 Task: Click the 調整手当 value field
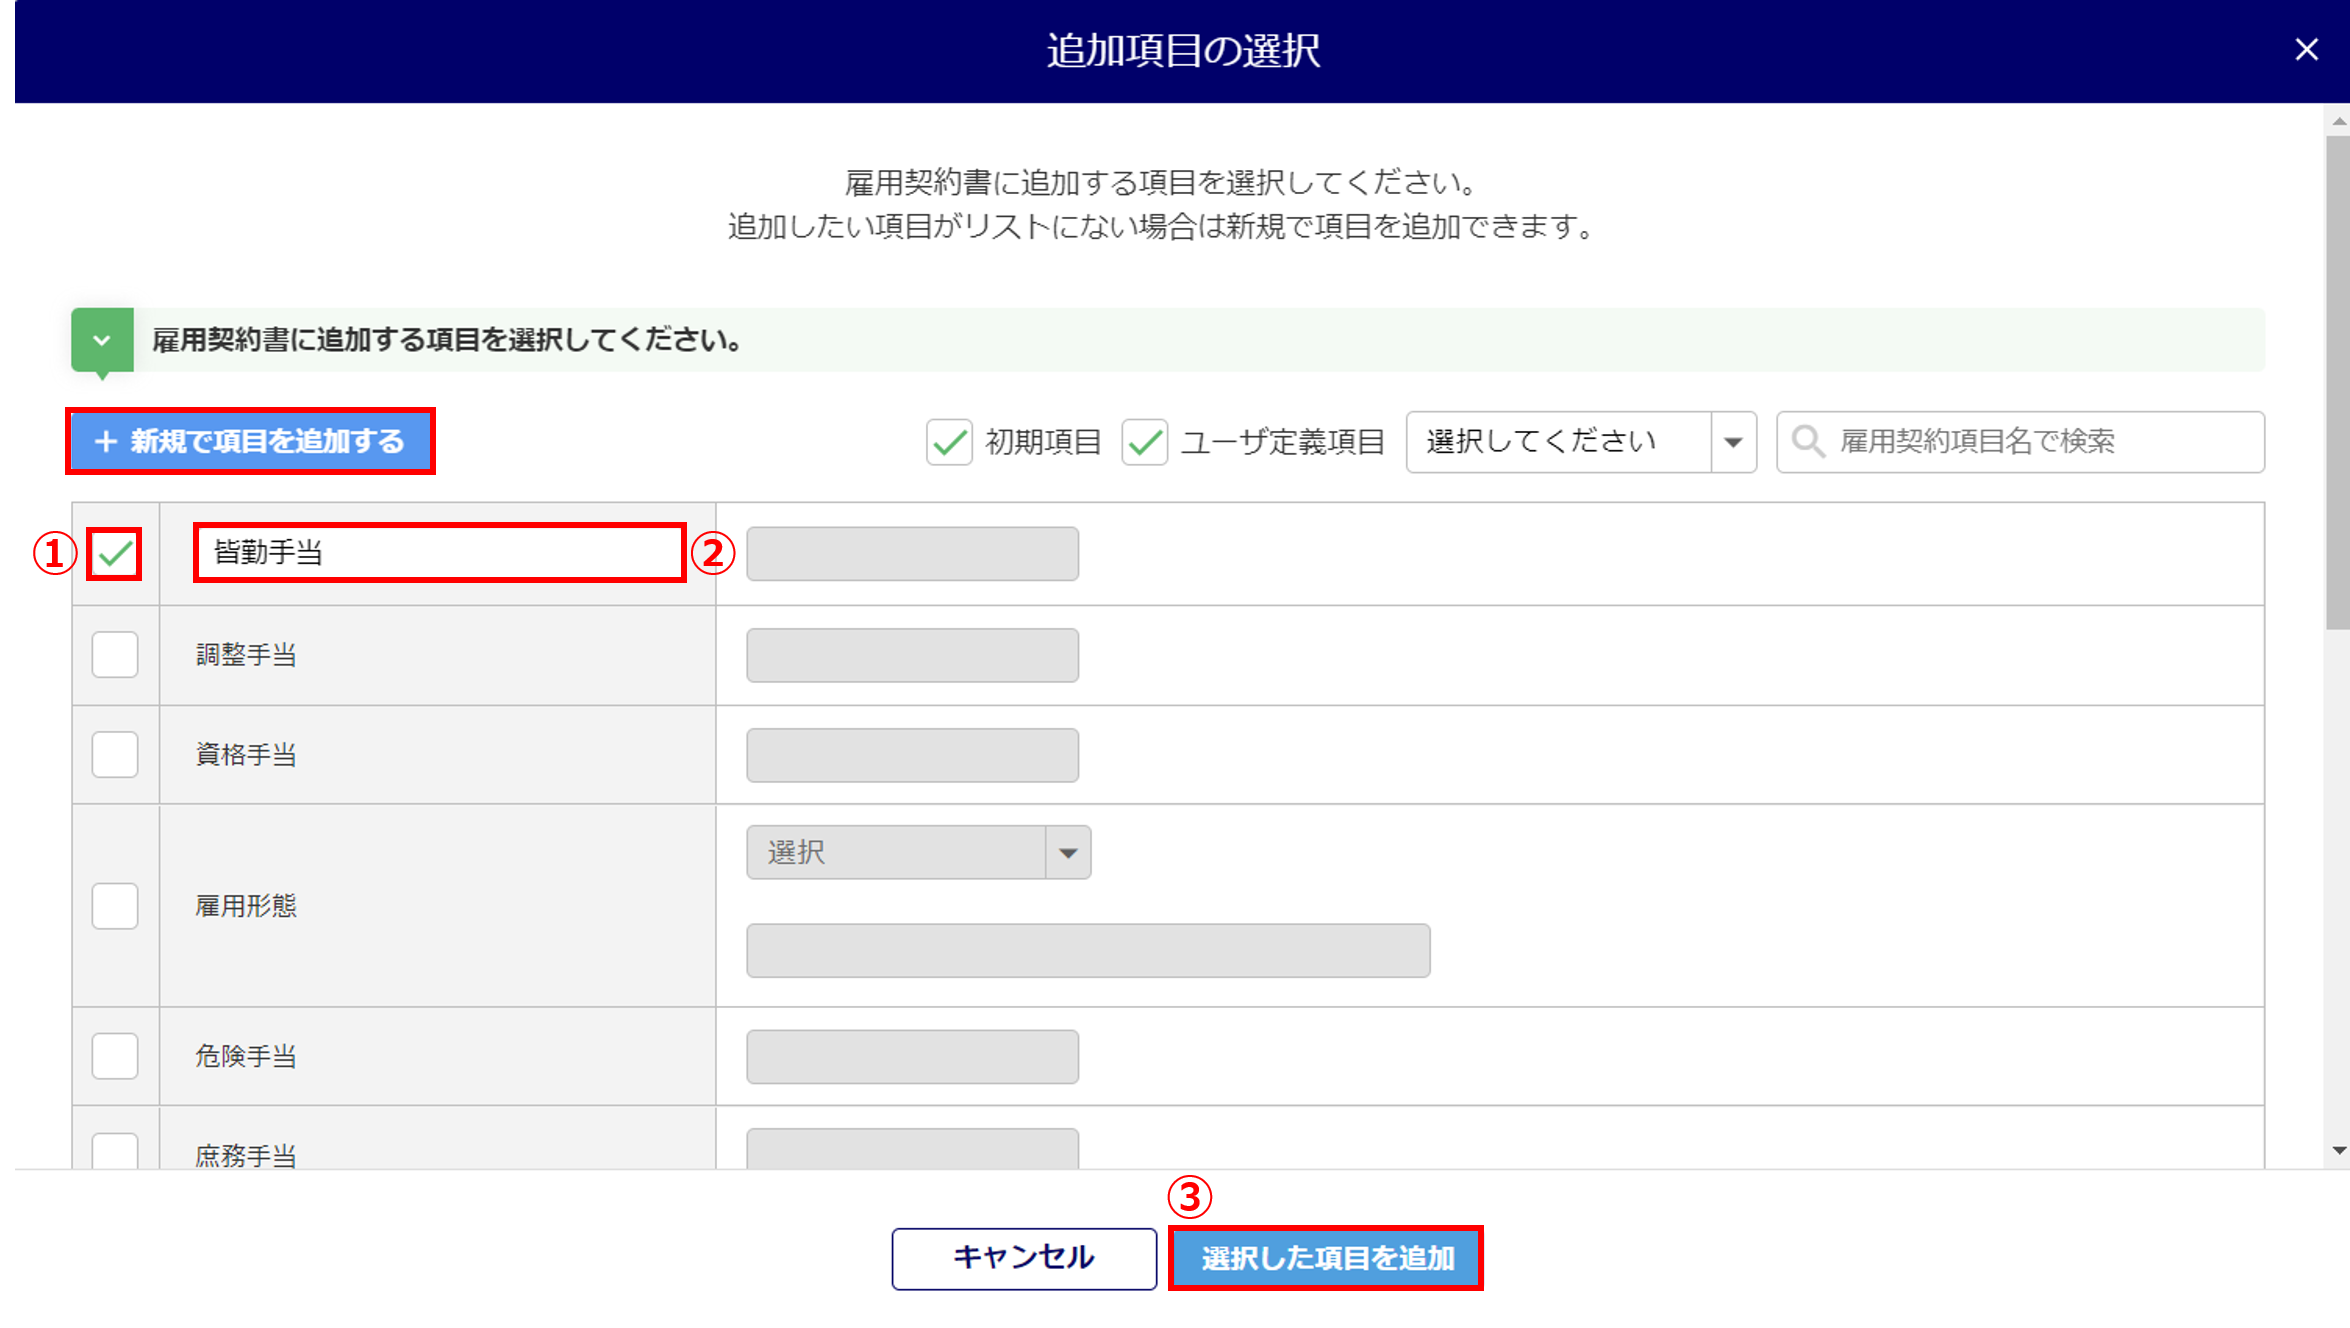(912, 655)
